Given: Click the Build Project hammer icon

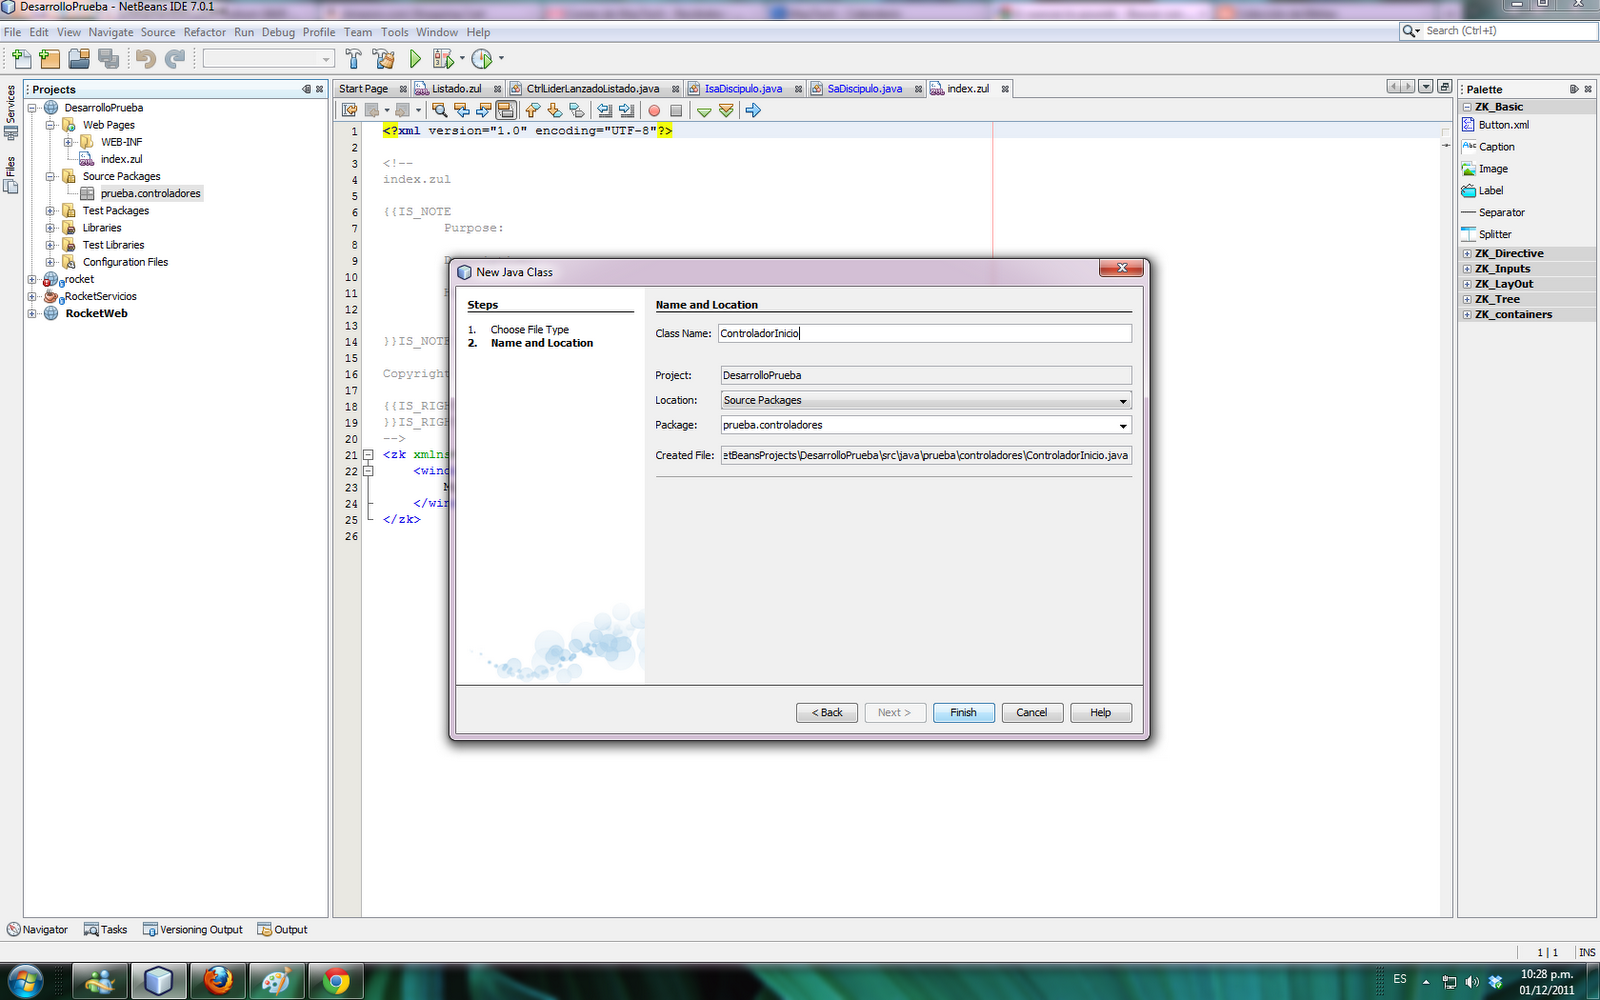Looking at the screenshot, I should tap(353, 59).
